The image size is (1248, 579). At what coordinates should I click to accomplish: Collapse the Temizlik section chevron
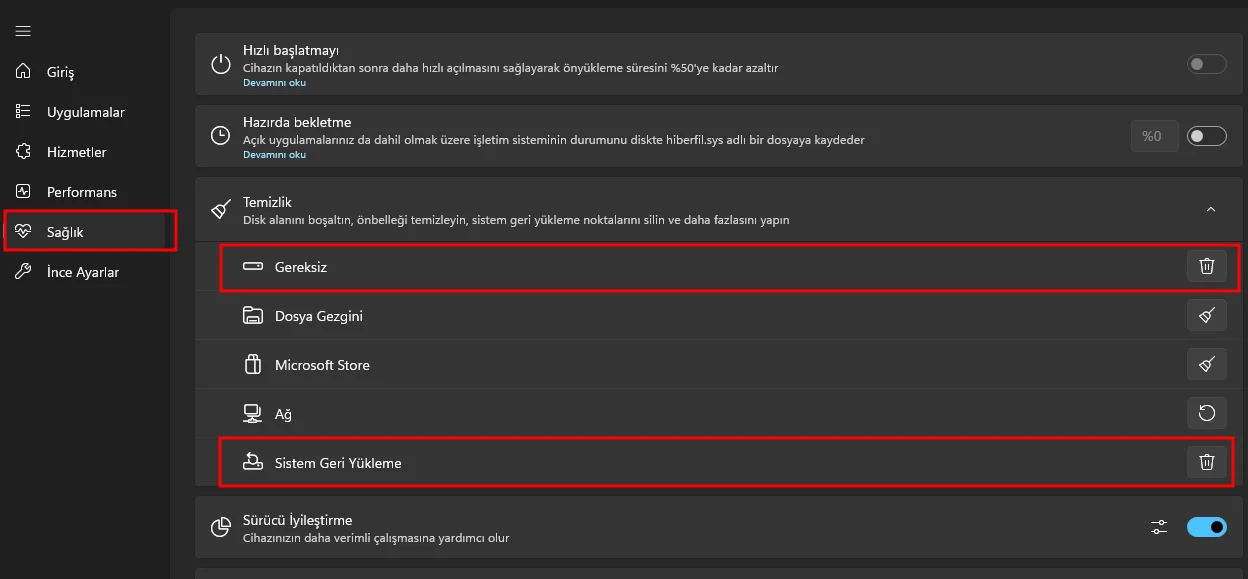tap(1210, 210)
